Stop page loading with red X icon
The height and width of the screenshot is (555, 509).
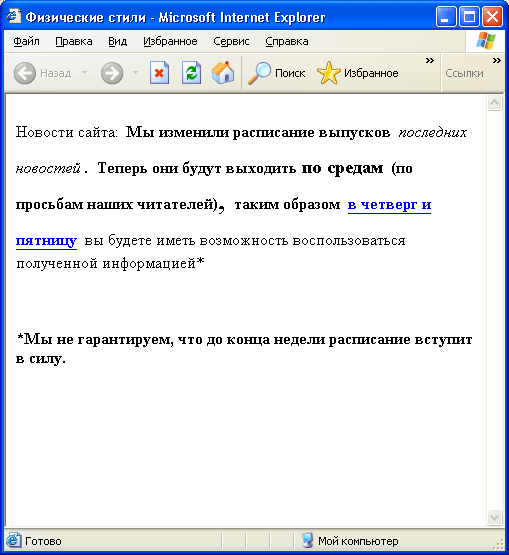(x=159, y=73)
